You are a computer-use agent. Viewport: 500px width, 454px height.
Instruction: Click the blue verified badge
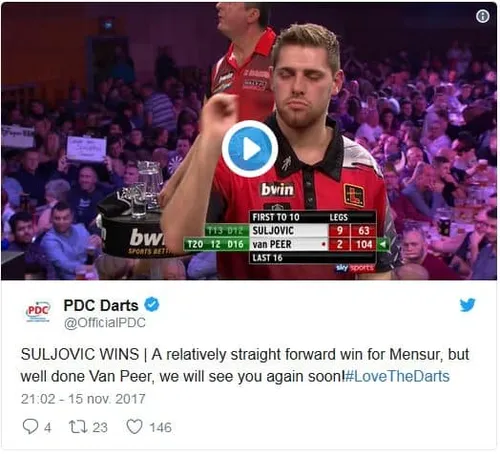click(x=152, y=304)
